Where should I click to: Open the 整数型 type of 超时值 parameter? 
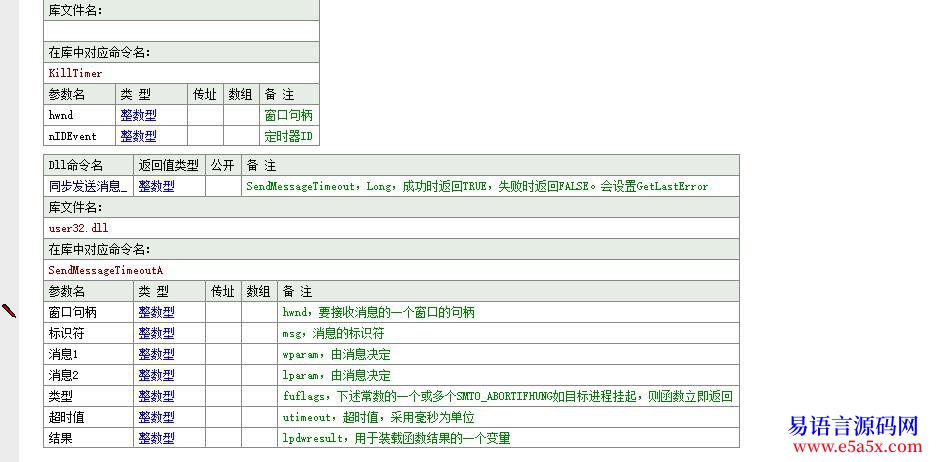(156, 417)
